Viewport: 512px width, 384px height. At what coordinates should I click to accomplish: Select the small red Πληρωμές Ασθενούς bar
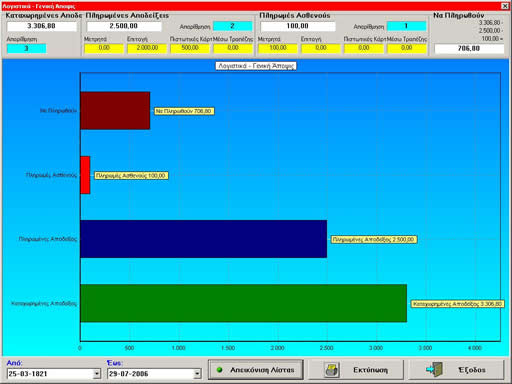85,175
